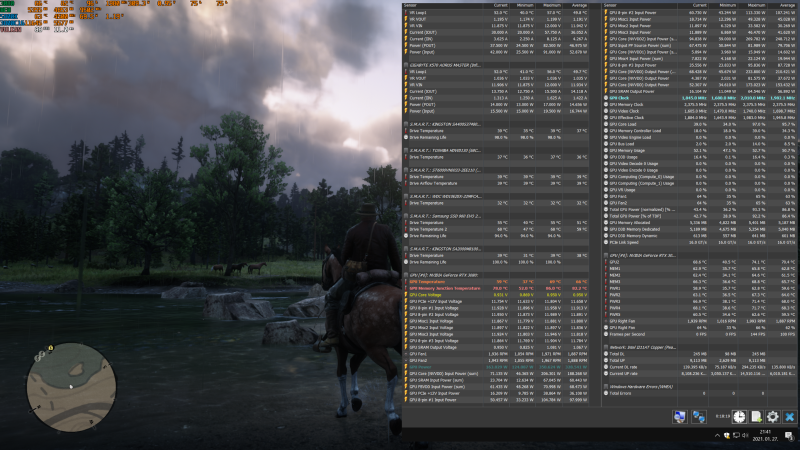
Task: Select the Total UP row
Action: point(699,361)
